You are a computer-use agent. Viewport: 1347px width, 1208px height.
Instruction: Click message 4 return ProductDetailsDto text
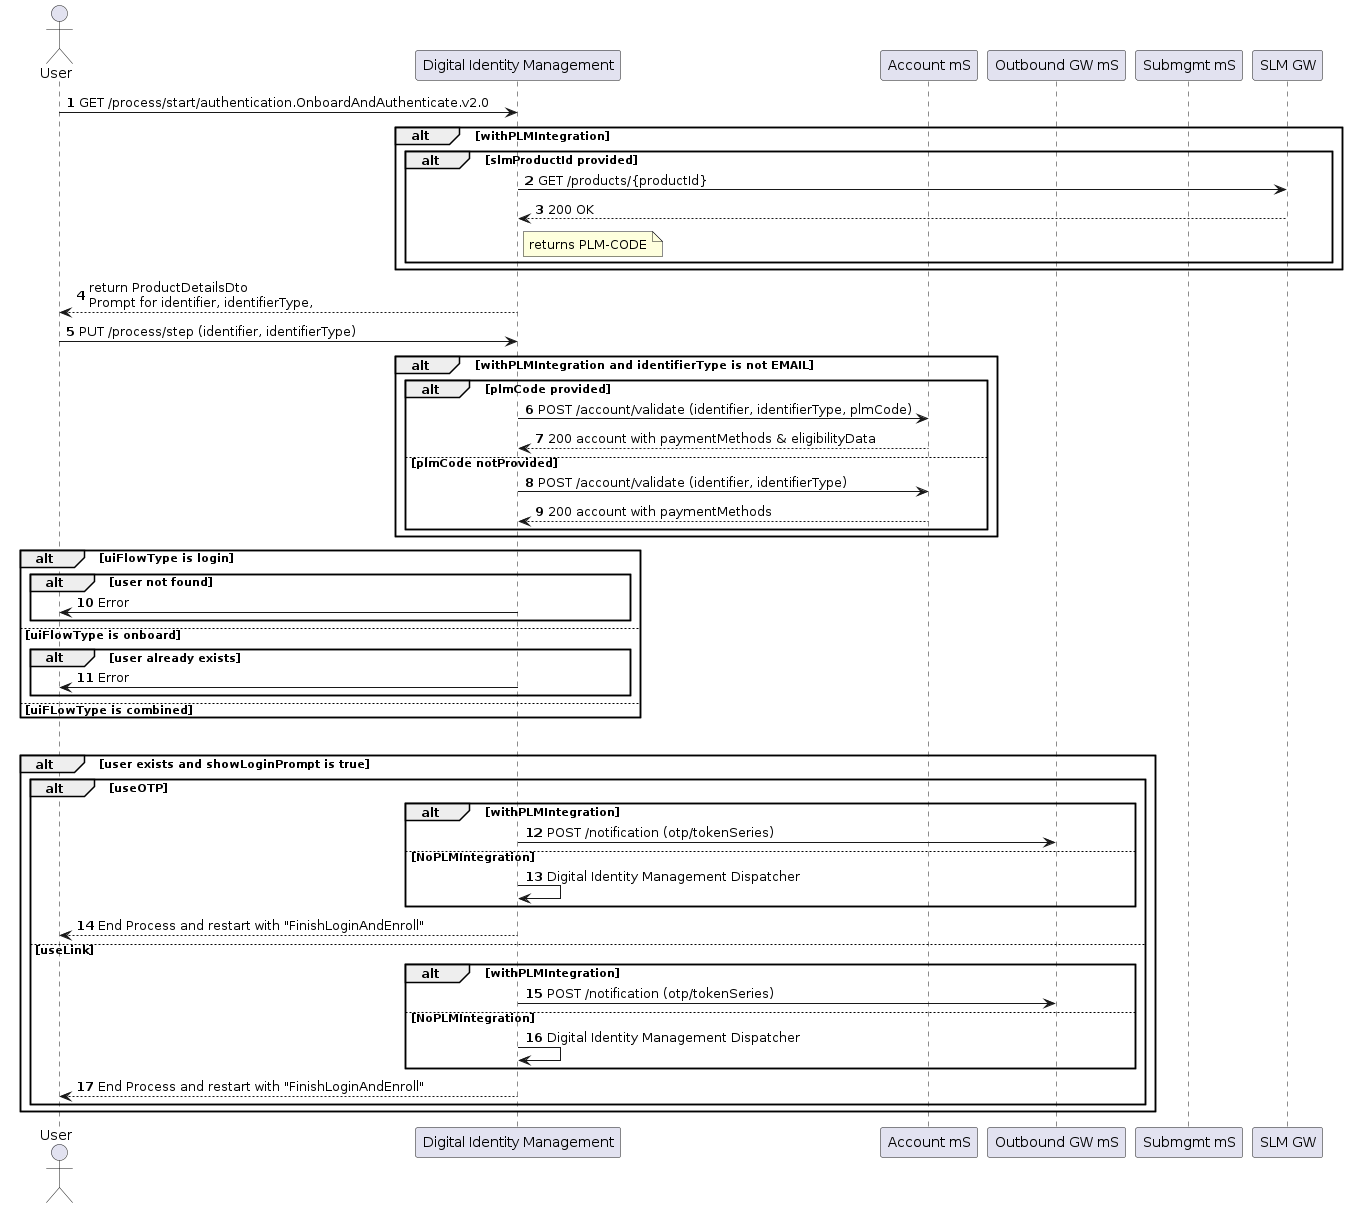195,295
